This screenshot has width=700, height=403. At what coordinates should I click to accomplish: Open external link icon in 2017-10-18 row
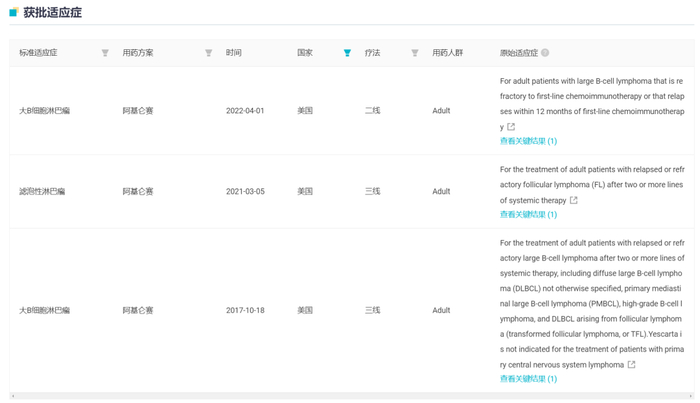[631, 365]
